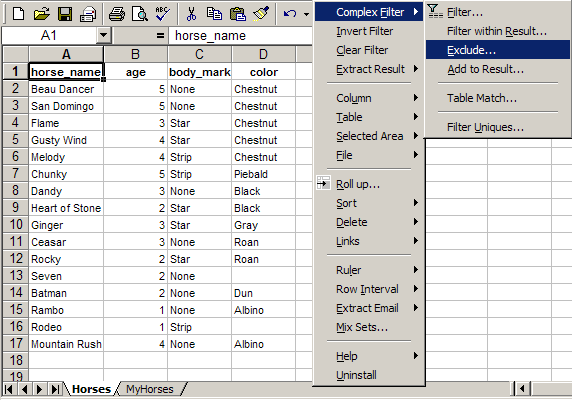The height and width of the screenshot is (400, 572).
Task: Click cell containing Mountain Rush
Action: [x=66, y=344]
